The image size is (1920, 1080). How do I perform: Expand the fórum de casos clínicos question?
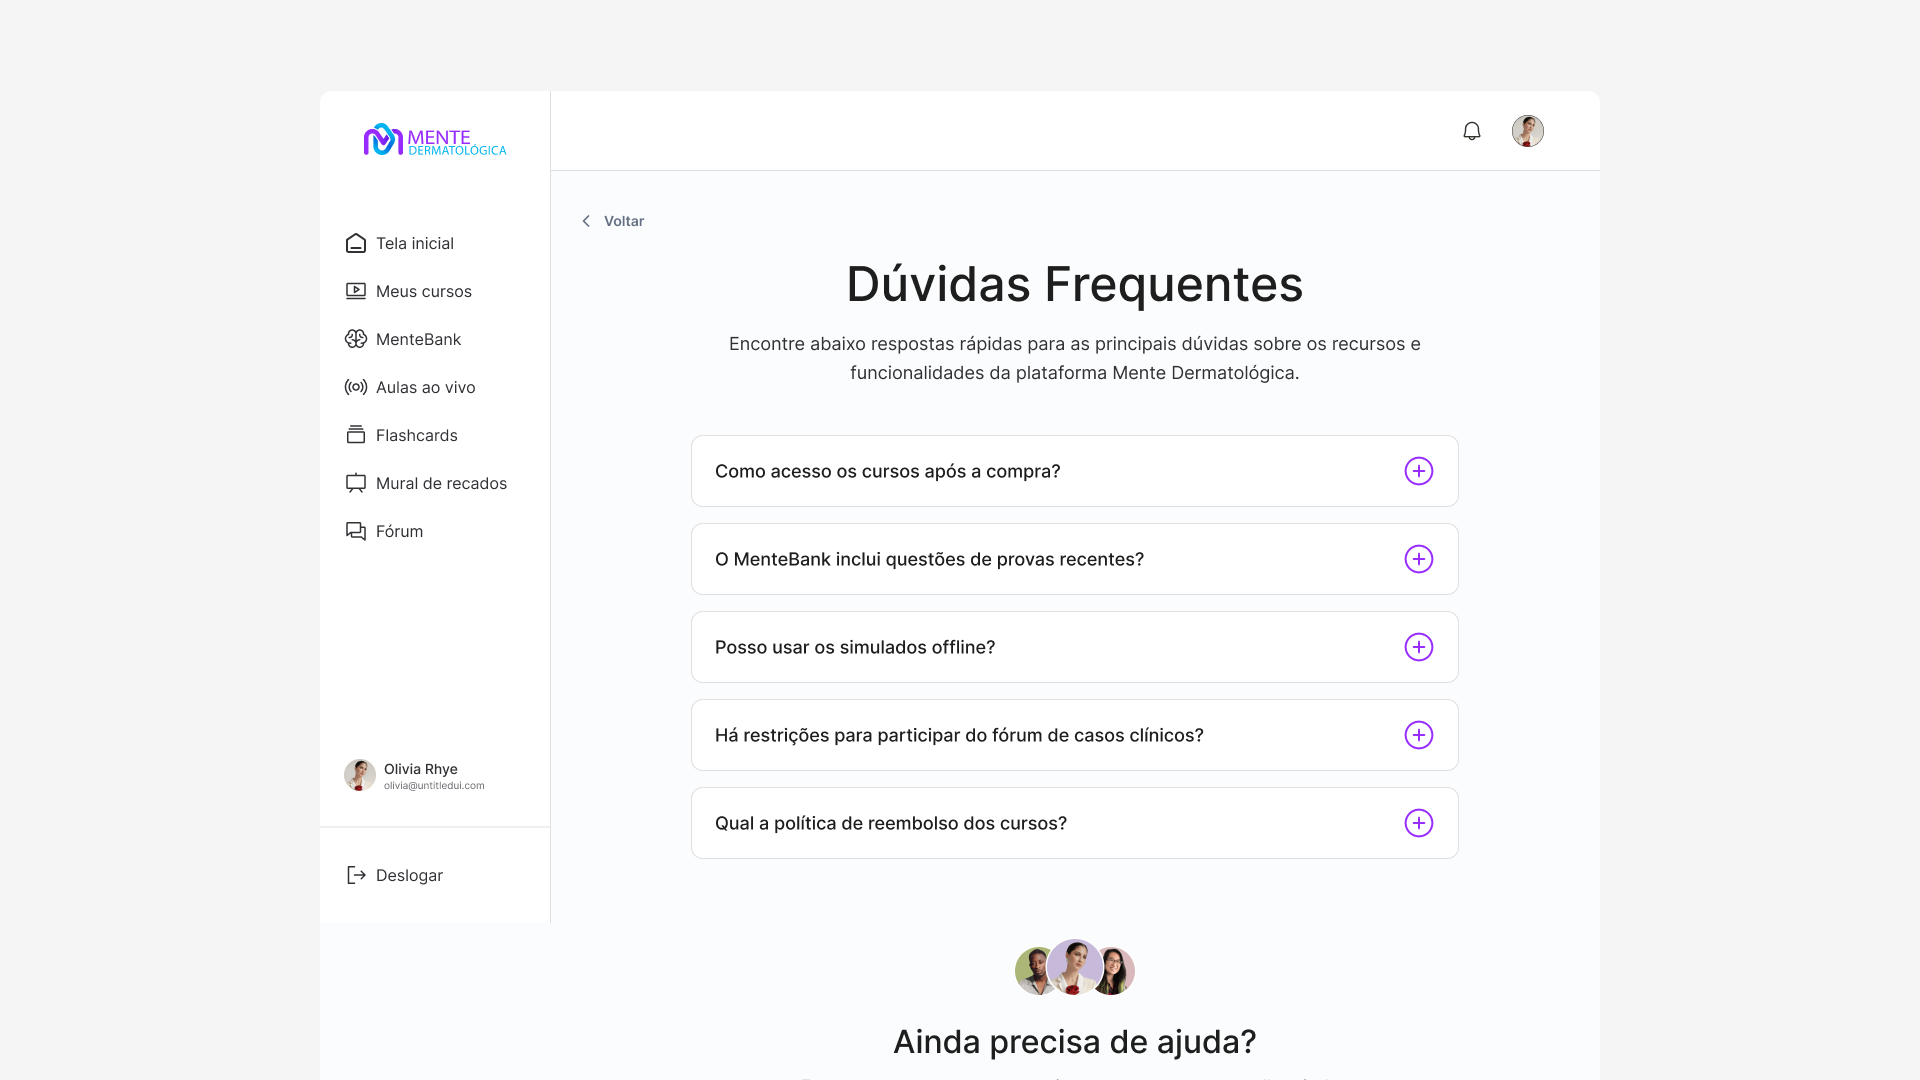click(x=1418, y=735)
